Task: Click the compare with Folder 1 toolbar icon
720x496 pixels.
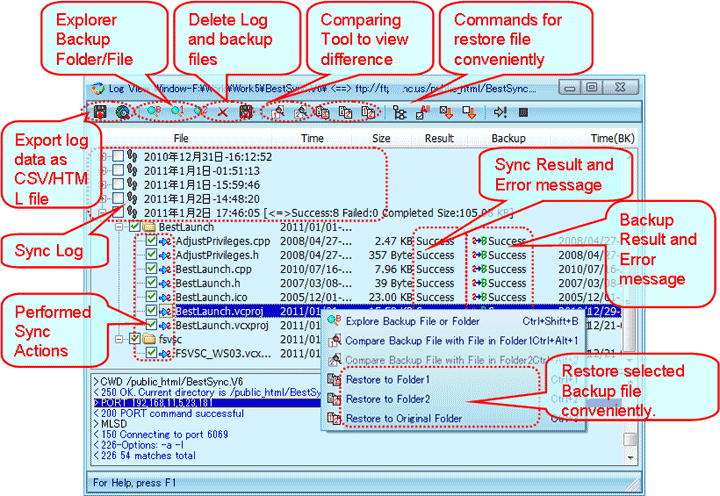Action: (x=277, y=112)
